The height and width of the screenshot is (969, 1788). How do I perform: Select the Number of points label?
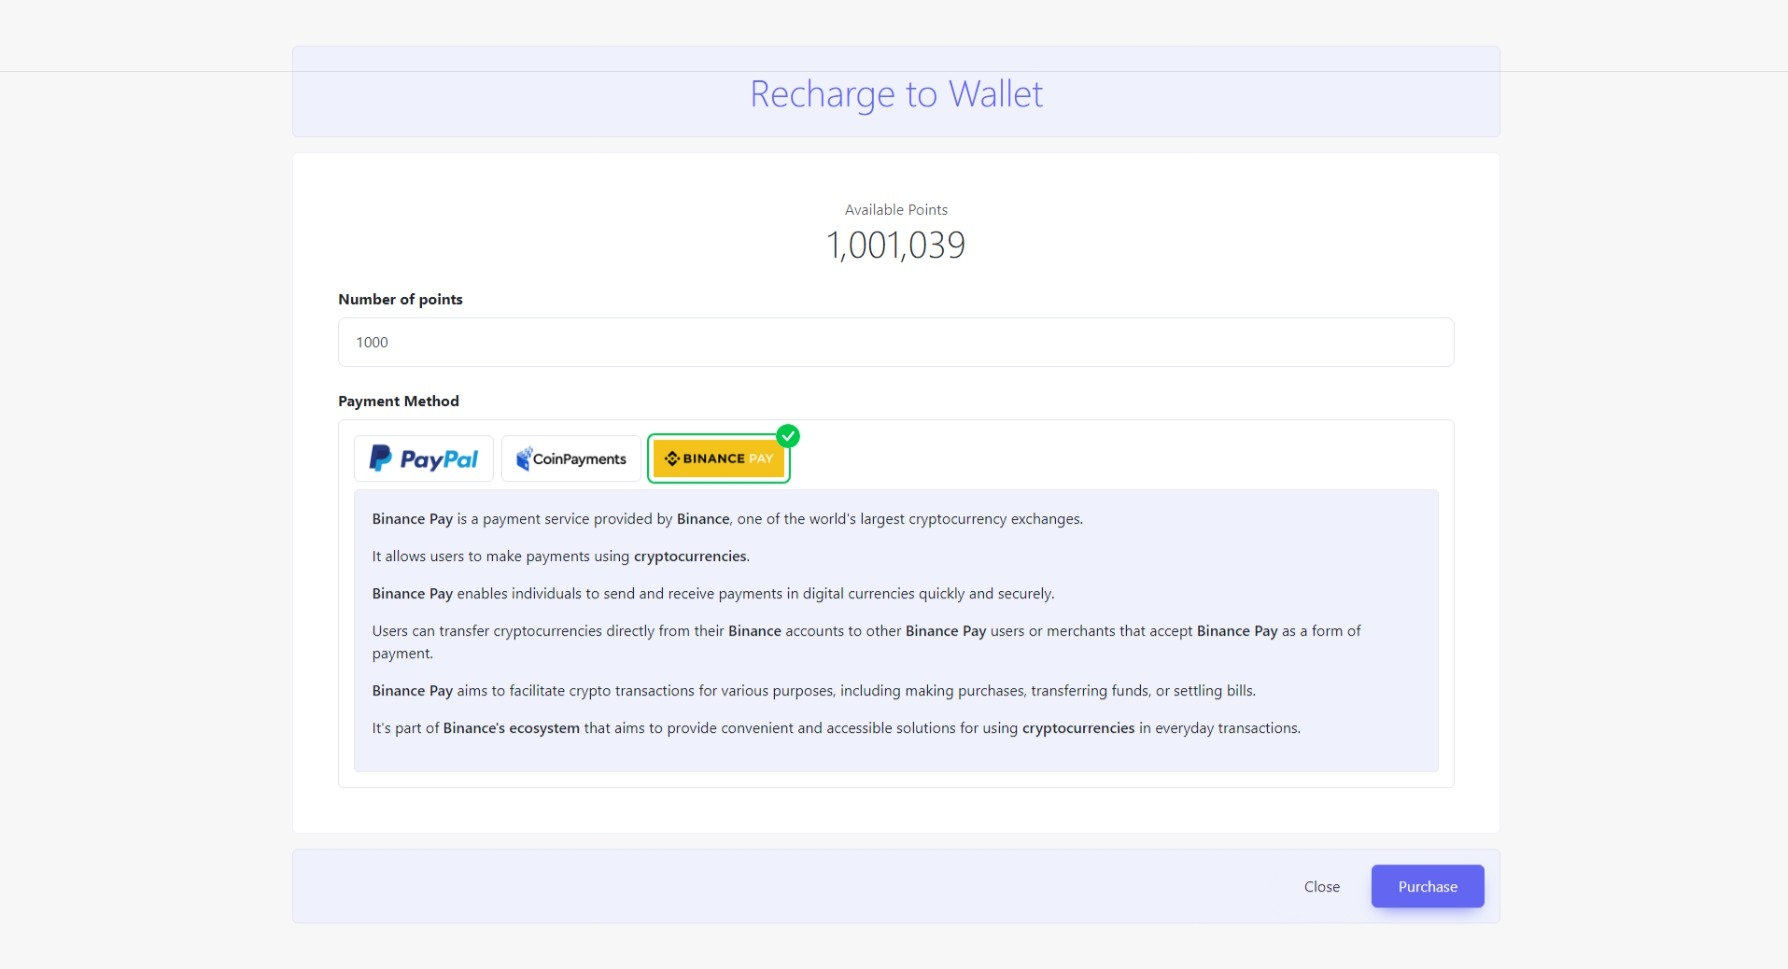400,299
